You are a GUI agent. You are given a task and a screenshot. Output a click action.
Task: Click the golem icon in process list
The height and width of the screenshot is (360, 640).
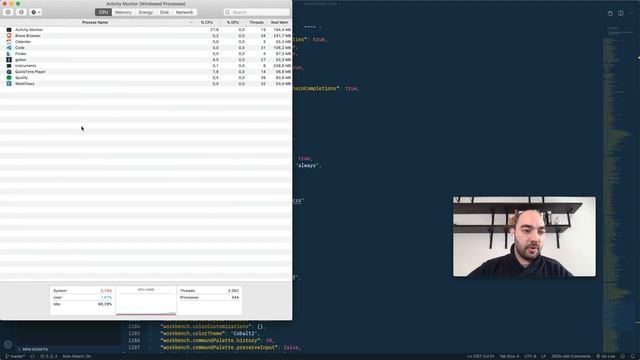coord(9,60)
